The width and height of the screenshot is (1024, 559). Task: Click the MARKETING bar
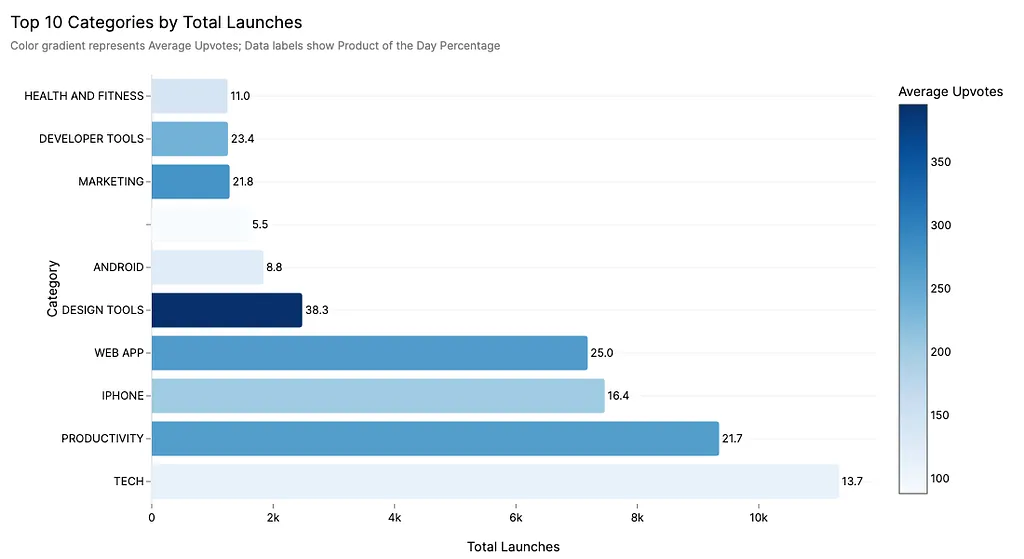(x=190, y=182)
